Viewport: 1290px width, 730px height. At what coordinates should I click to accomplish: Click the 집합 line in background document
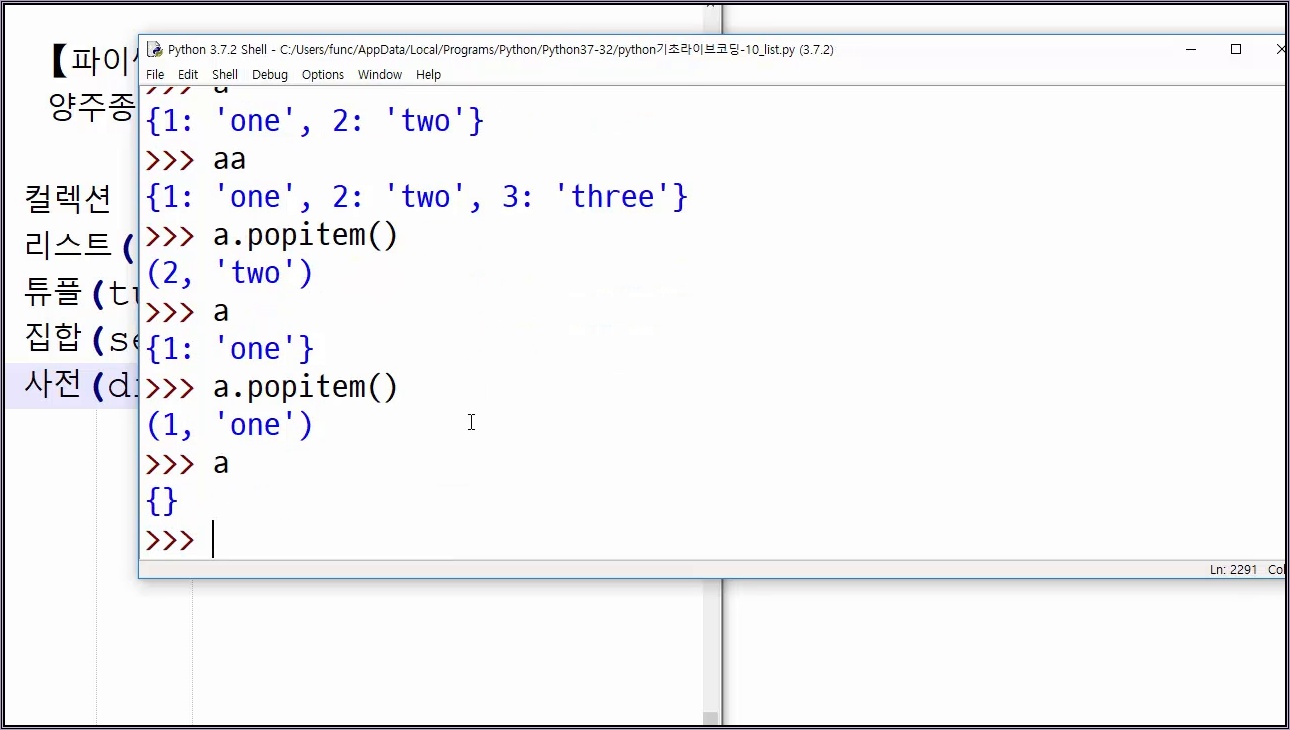(80, 339)
